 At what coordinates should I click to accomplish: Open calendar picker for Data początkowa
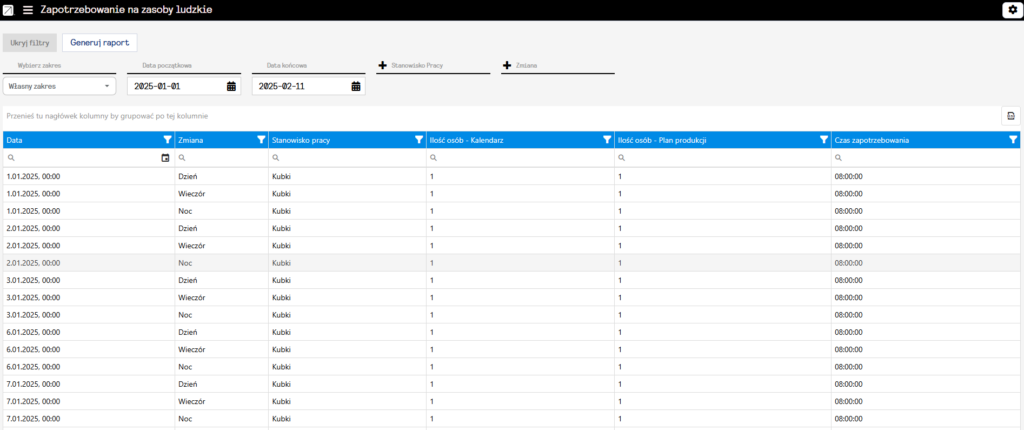click(231, 86)
